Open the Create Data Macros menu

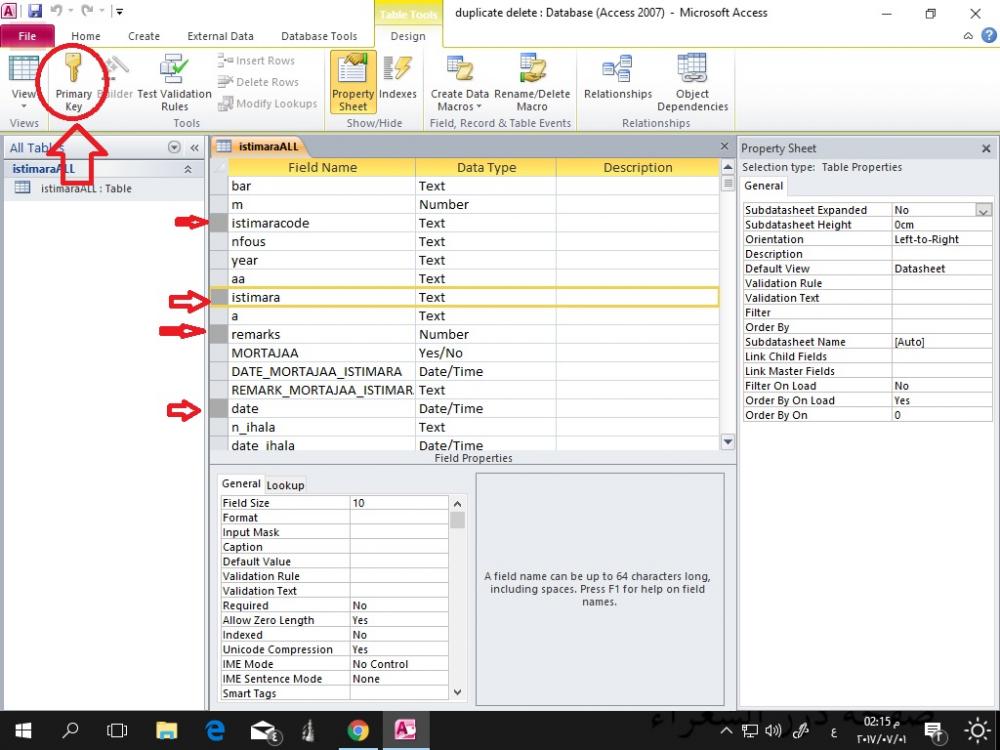click(x=459, y=83)
